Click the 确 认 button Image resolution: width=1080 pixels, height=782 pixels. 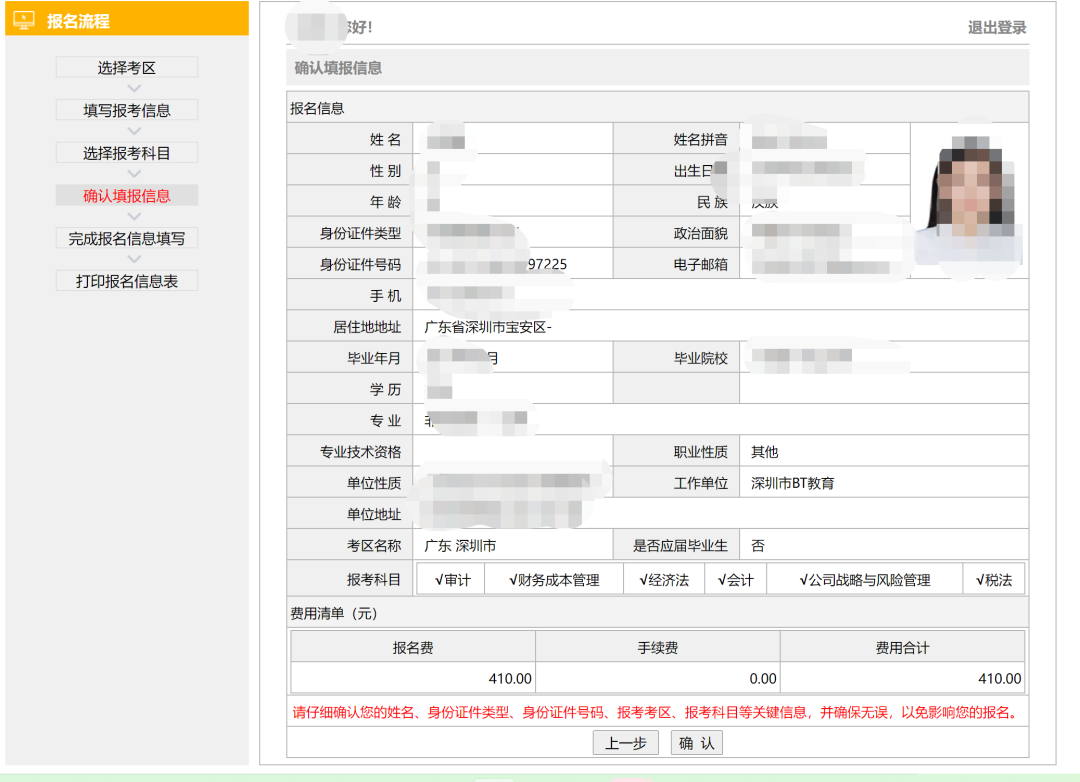click(696, 743)
